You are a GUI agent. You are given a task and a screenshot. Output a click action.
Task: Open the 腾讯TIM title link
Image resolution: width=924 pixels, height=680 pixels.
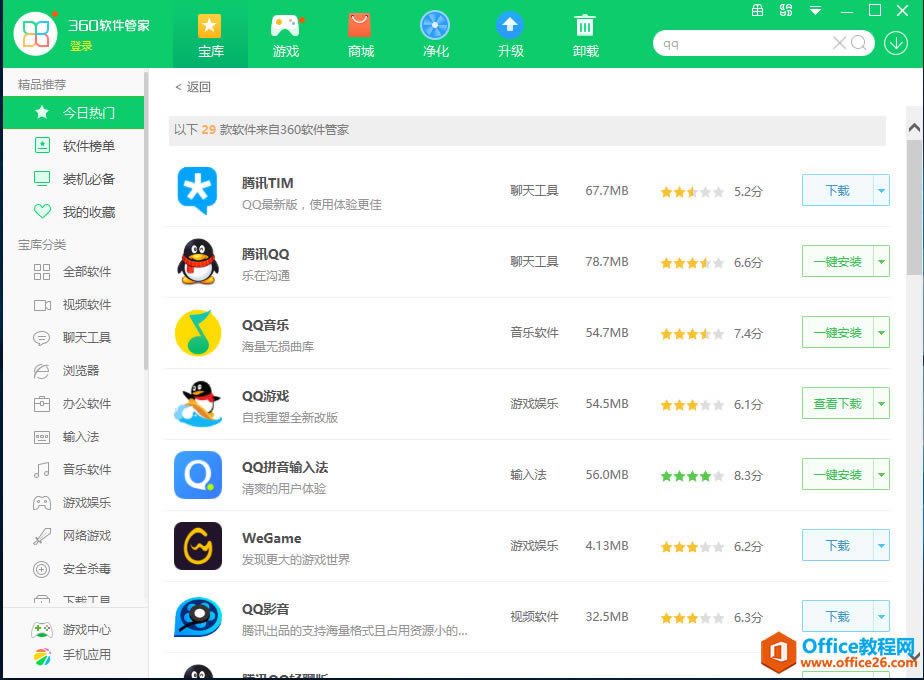point(268,183)
